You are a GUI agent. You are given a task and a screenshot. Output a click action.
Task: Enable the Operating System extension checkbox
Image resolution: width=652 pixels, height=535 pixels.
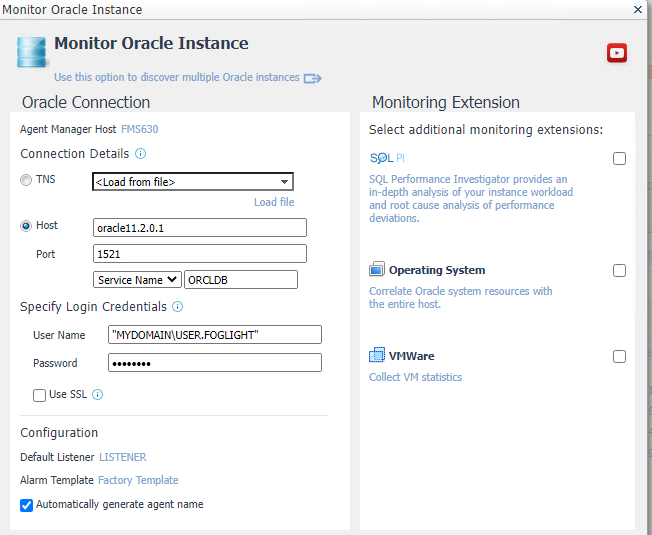tap(620, 271)
